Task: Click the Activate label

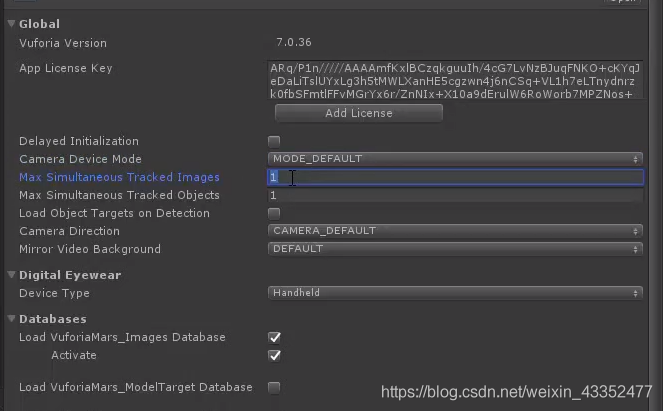Action: click(74, 355)
